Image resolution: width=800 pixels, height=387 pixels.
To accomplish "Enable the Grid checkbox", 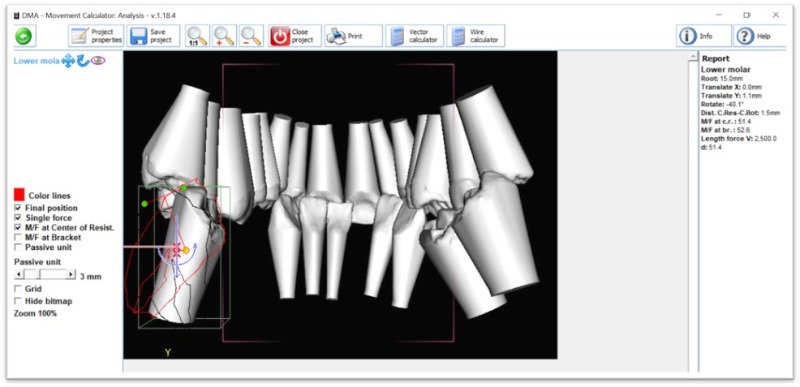I will (18, 289).
